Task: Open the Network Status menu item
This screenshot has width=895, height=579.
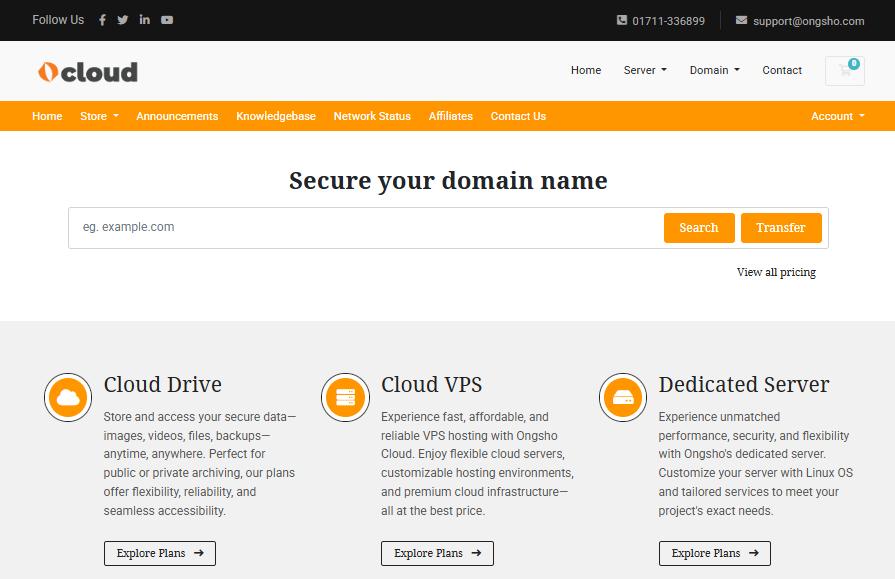Action: coord(372,116)
